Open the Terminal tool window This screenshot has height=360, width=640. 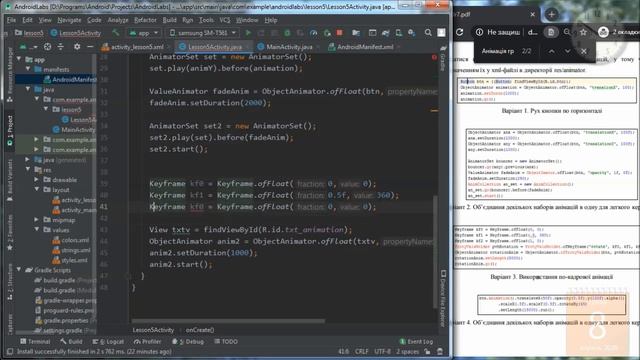35,342
